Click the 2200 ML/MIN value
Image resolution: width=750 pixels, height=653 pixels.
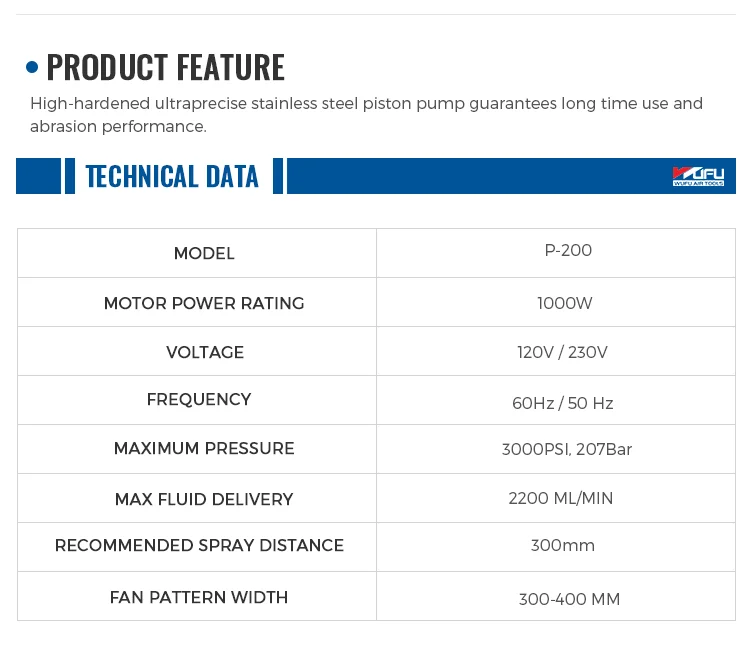click(561, 499)
